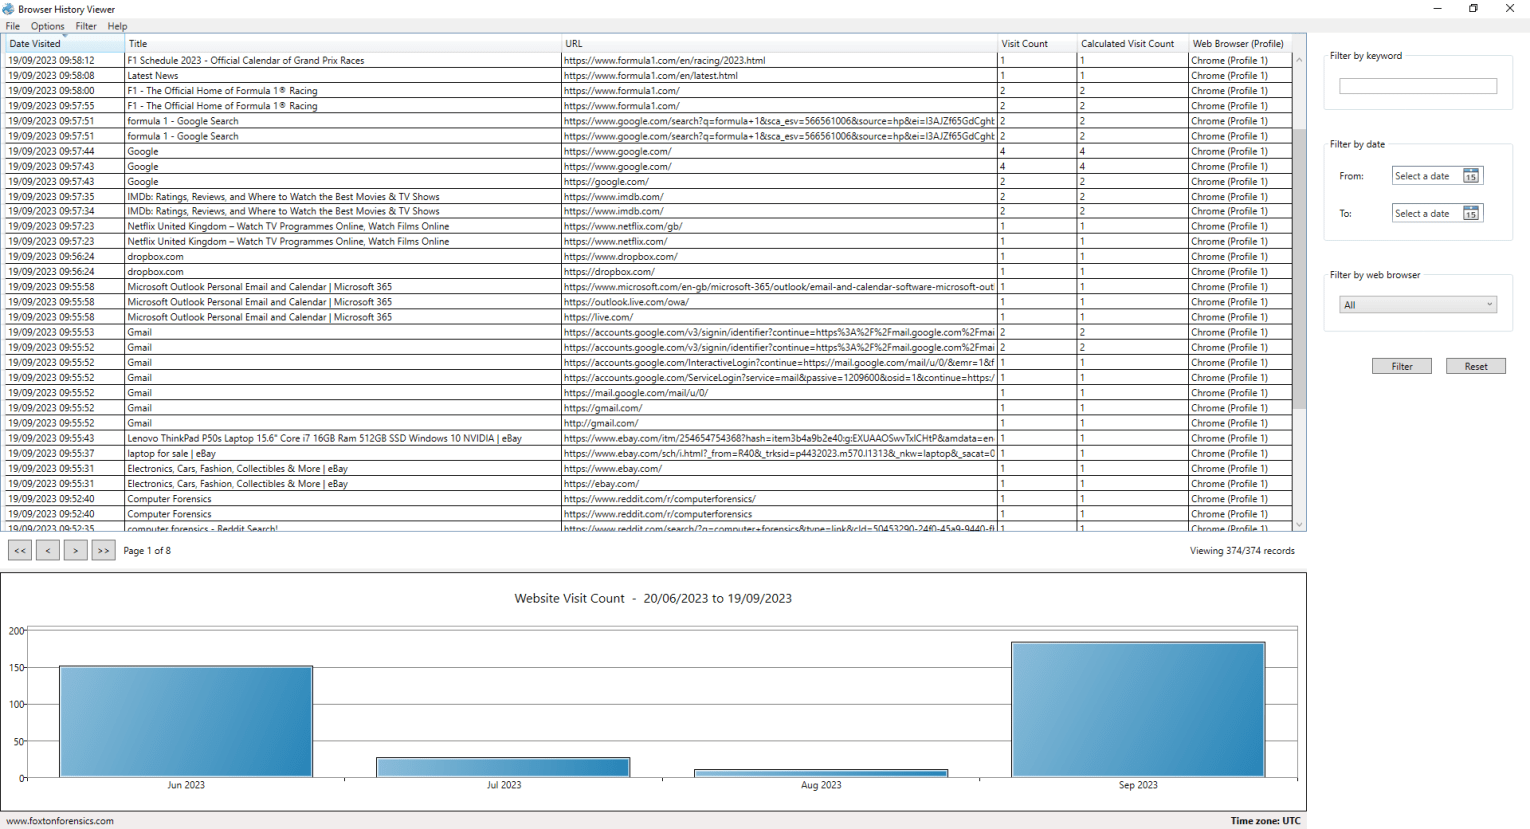Click the 'https://gmail.com/' URL cell
The height and width of the screenshot is (829, 1530).
click(x=779, y=408)
